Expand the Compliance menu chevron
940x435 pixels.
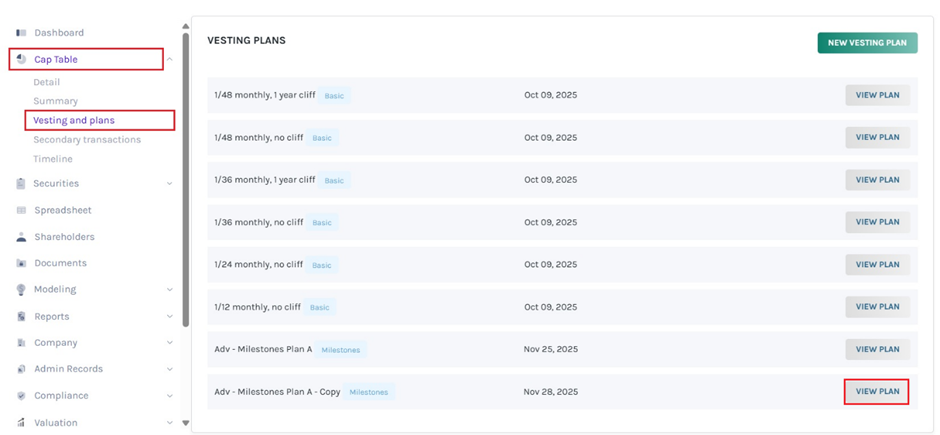(x=170, y=395)
